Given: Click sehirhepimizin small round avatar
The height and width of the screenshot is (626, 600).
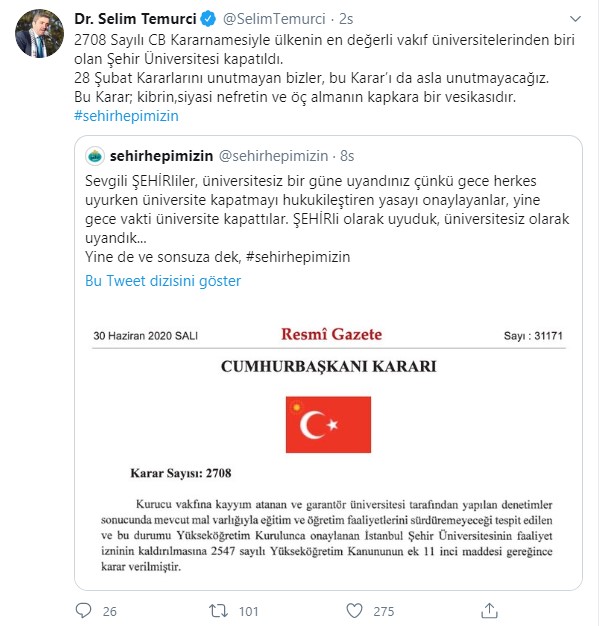Looking at the screenshot, I should pyautogui.click(x=95, y=157).
